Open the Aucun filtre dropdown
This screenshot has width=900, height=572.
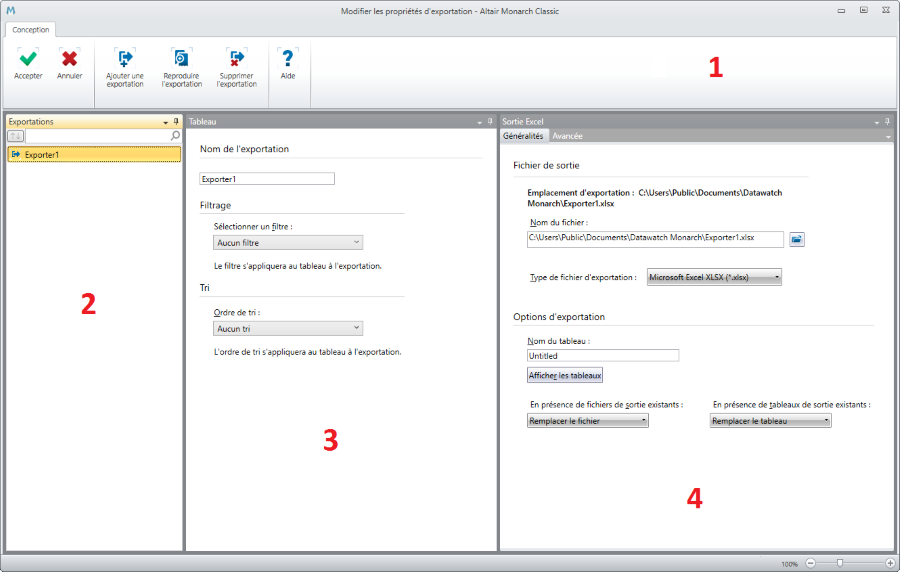[288, 243]
